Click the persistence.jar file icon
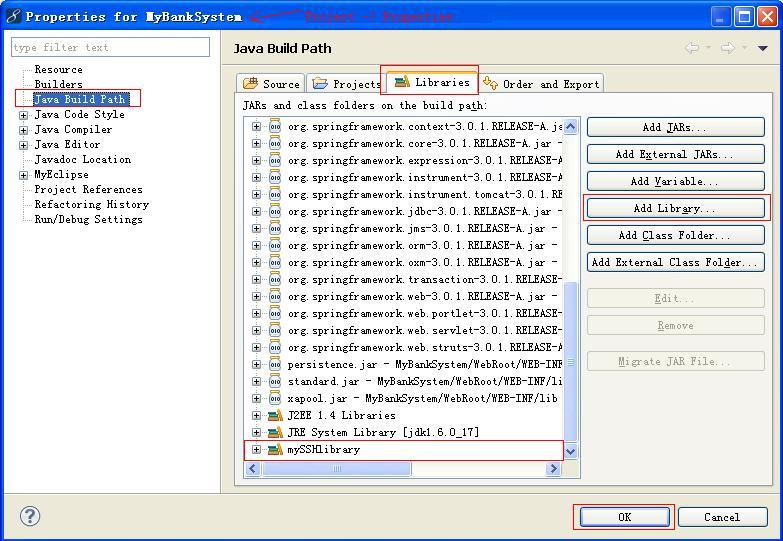Screen dimensions: 783x541 point(275,364)
